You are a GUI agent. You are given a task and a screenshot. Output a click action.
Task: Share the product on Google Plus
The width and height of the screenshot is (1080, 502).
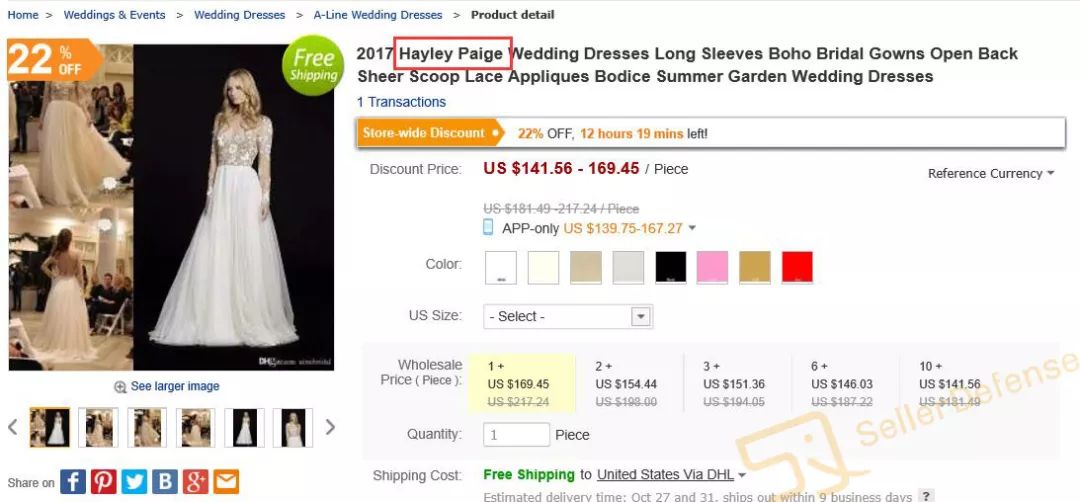click(196, 482)
